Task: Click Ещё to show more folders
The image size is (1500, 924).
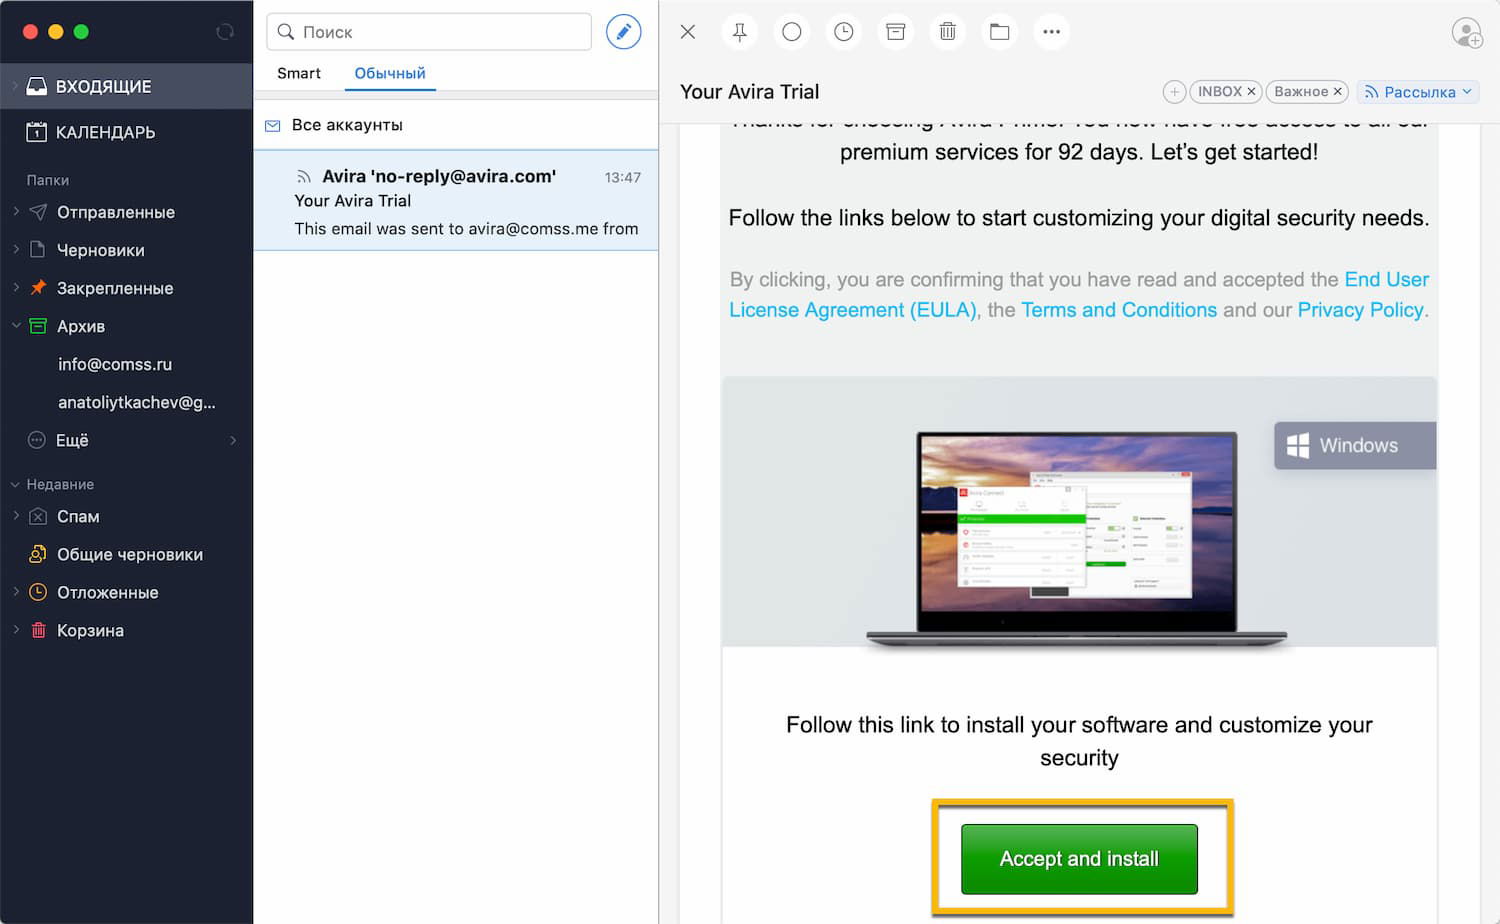Action: (x=72, y=440)
